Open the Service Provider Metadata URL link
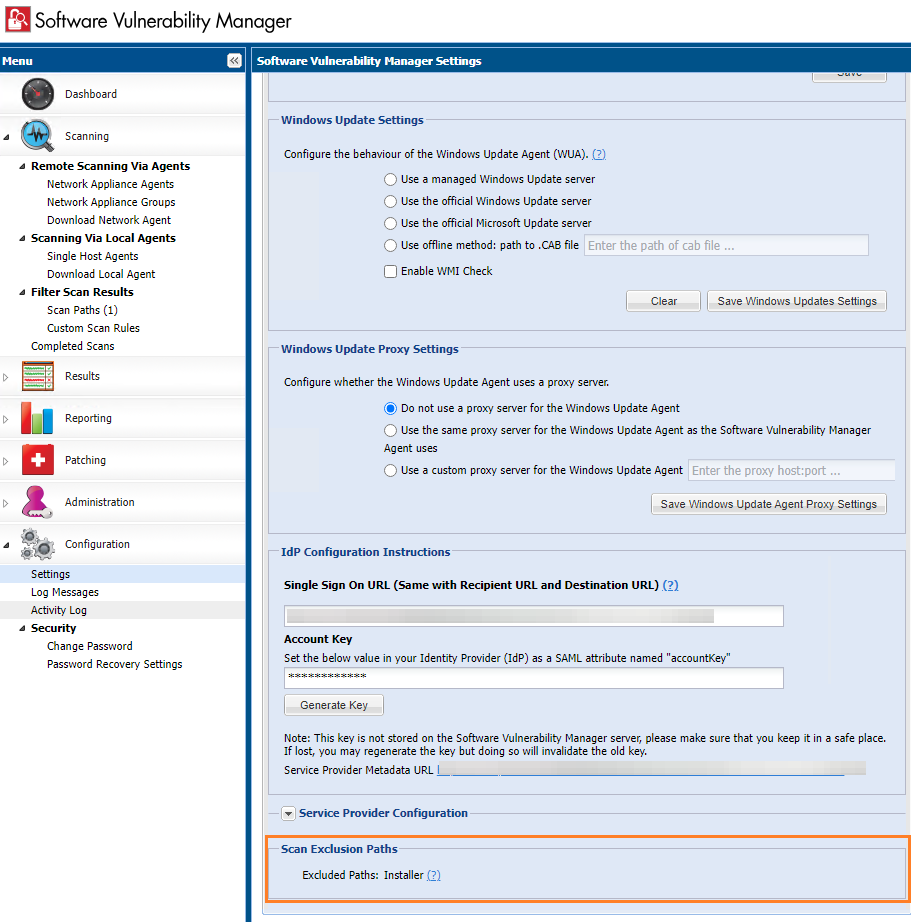This screenshot has width=912, height=922. [651, 769]
